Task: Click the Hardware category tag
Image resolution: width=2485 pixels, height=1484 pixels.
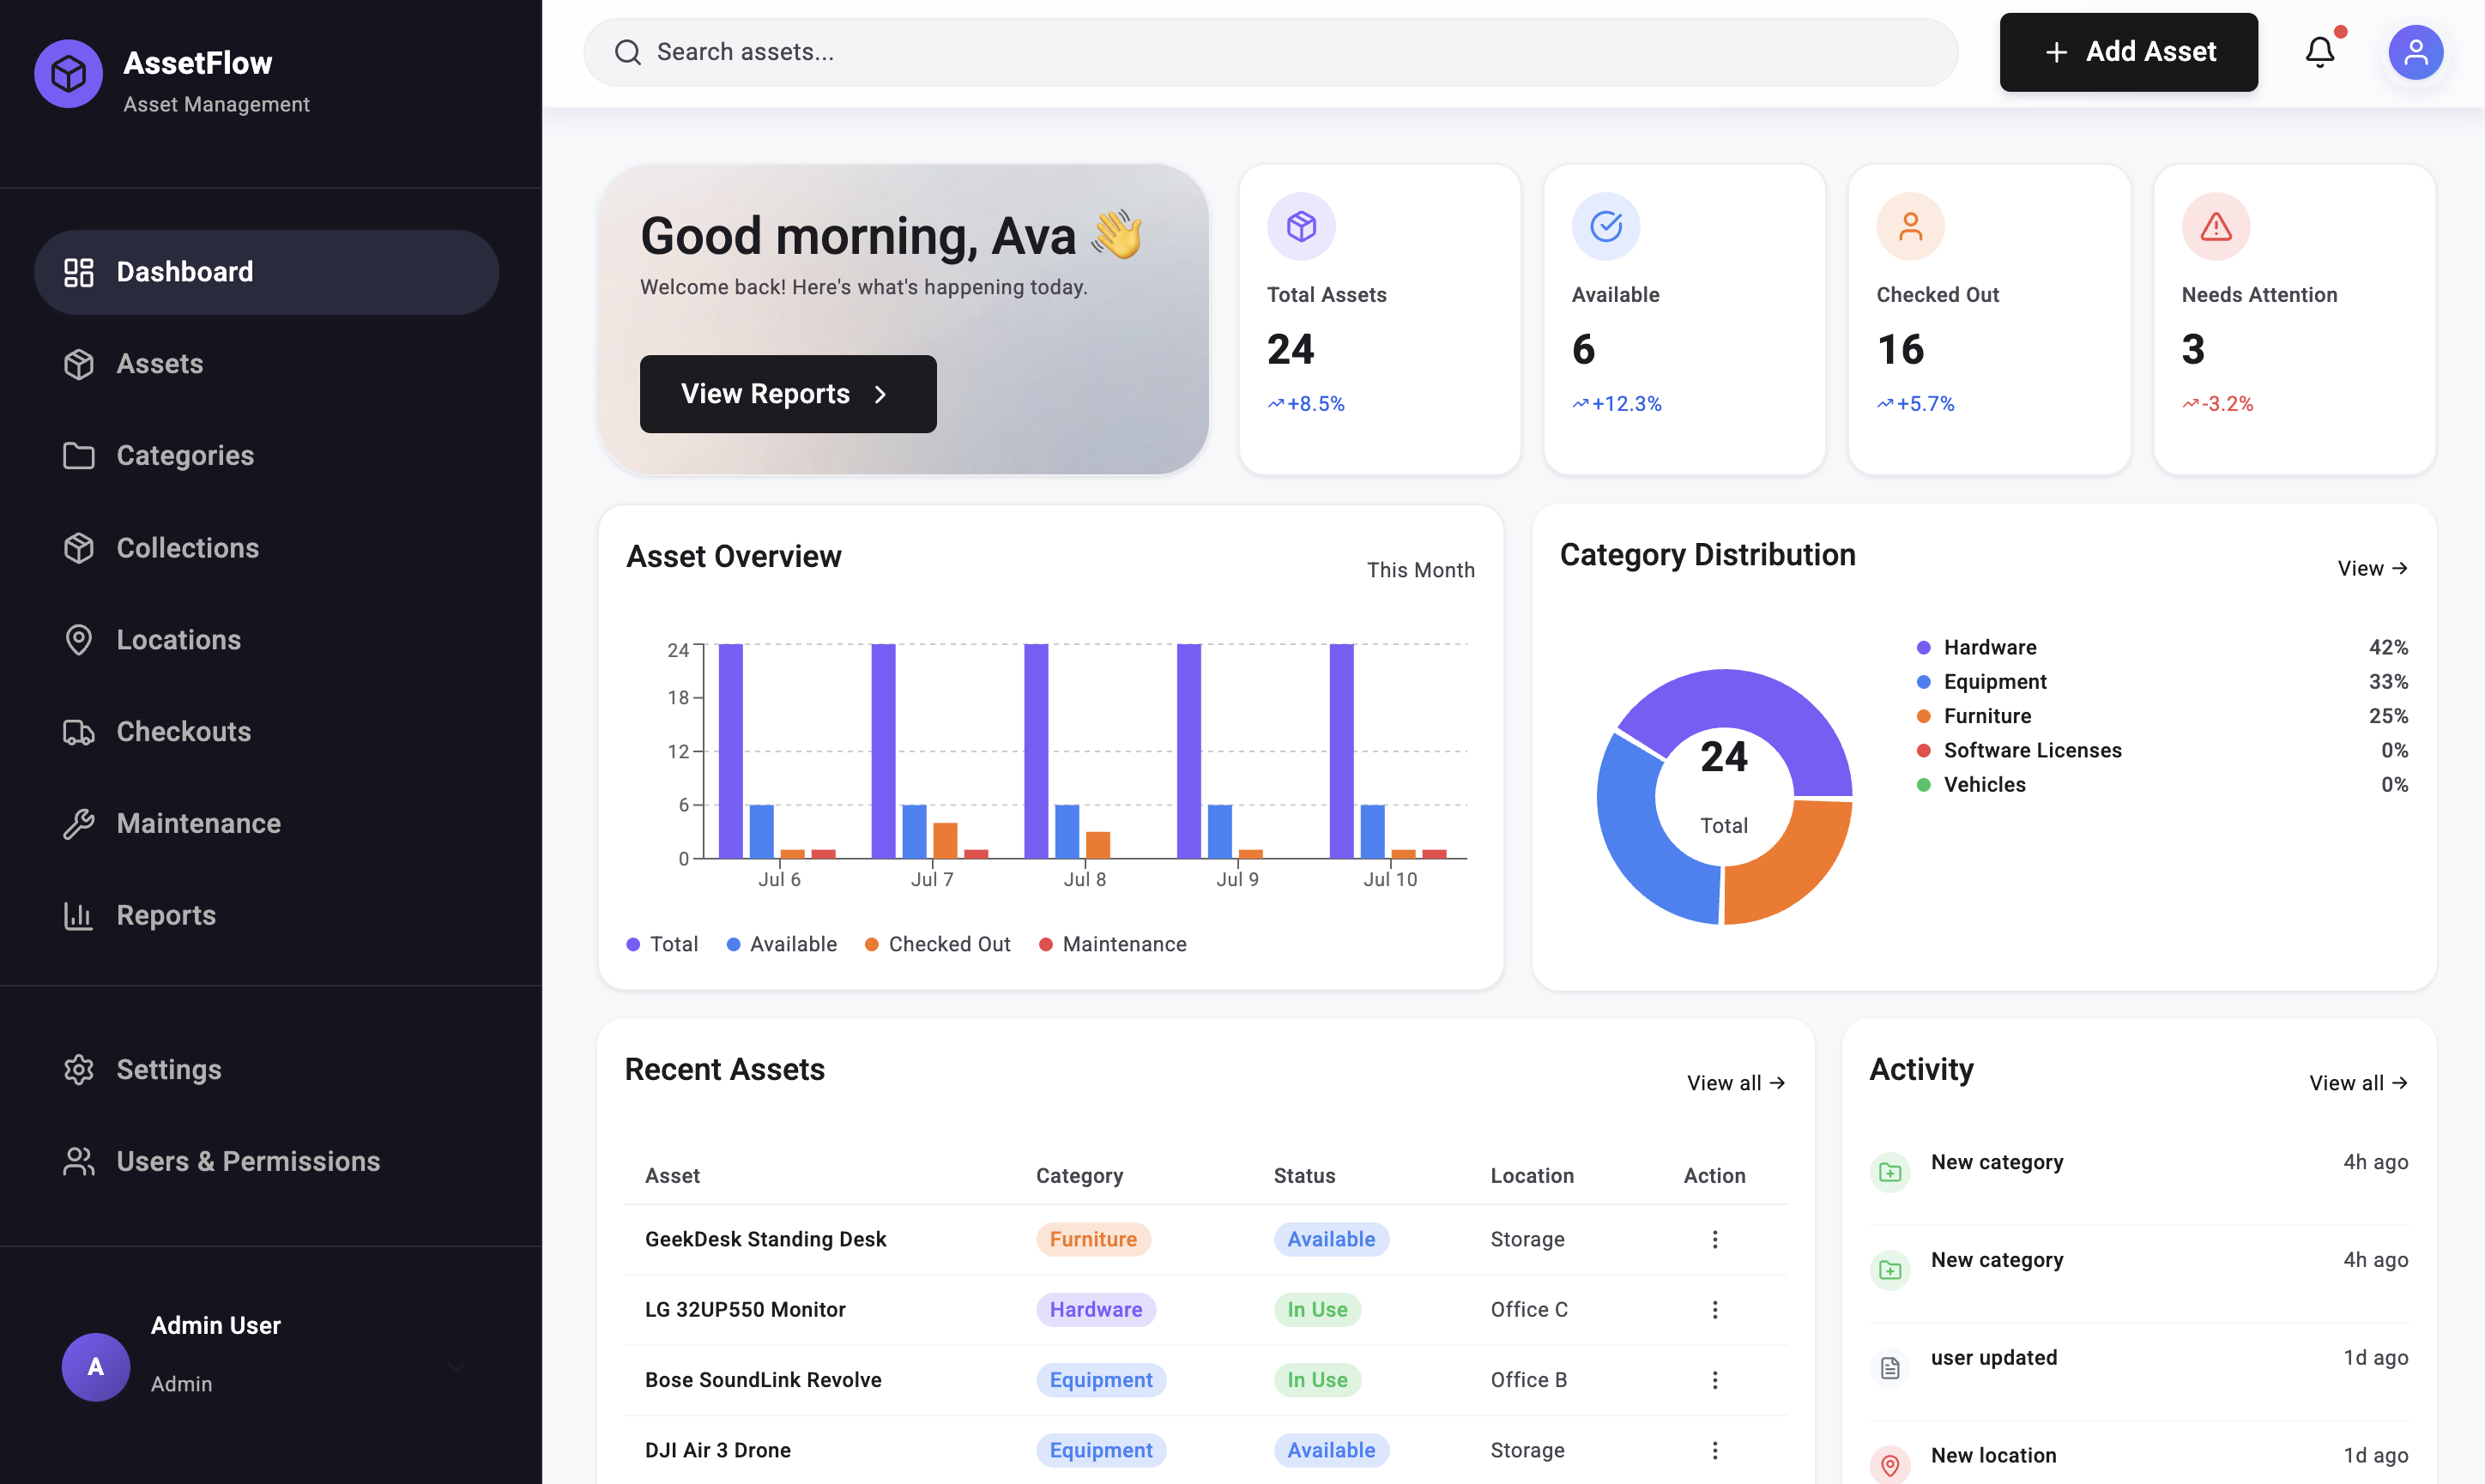Action: (1095, 1310)
